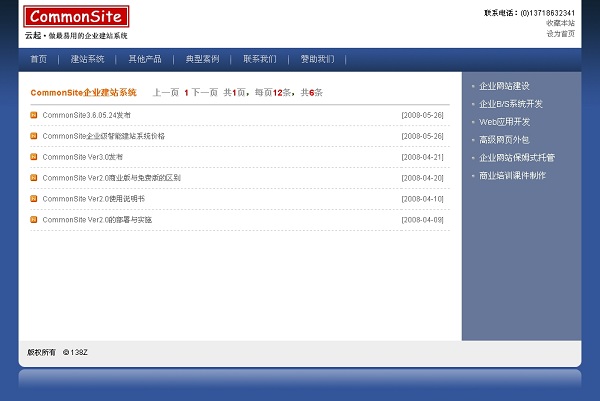Click the CommonSite企业建站系统 section heading

(83, 93)
